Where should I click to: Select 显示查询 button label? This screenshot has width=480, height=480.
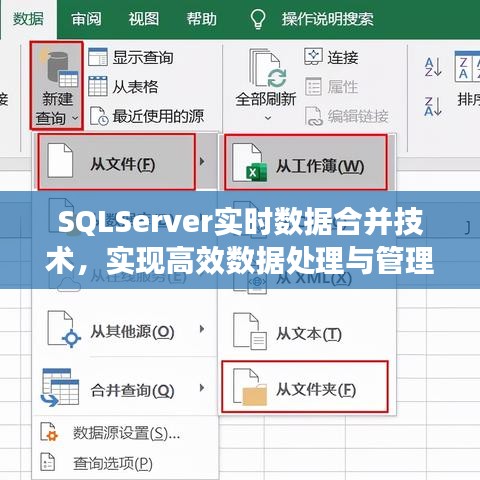(x=143, y=57)
